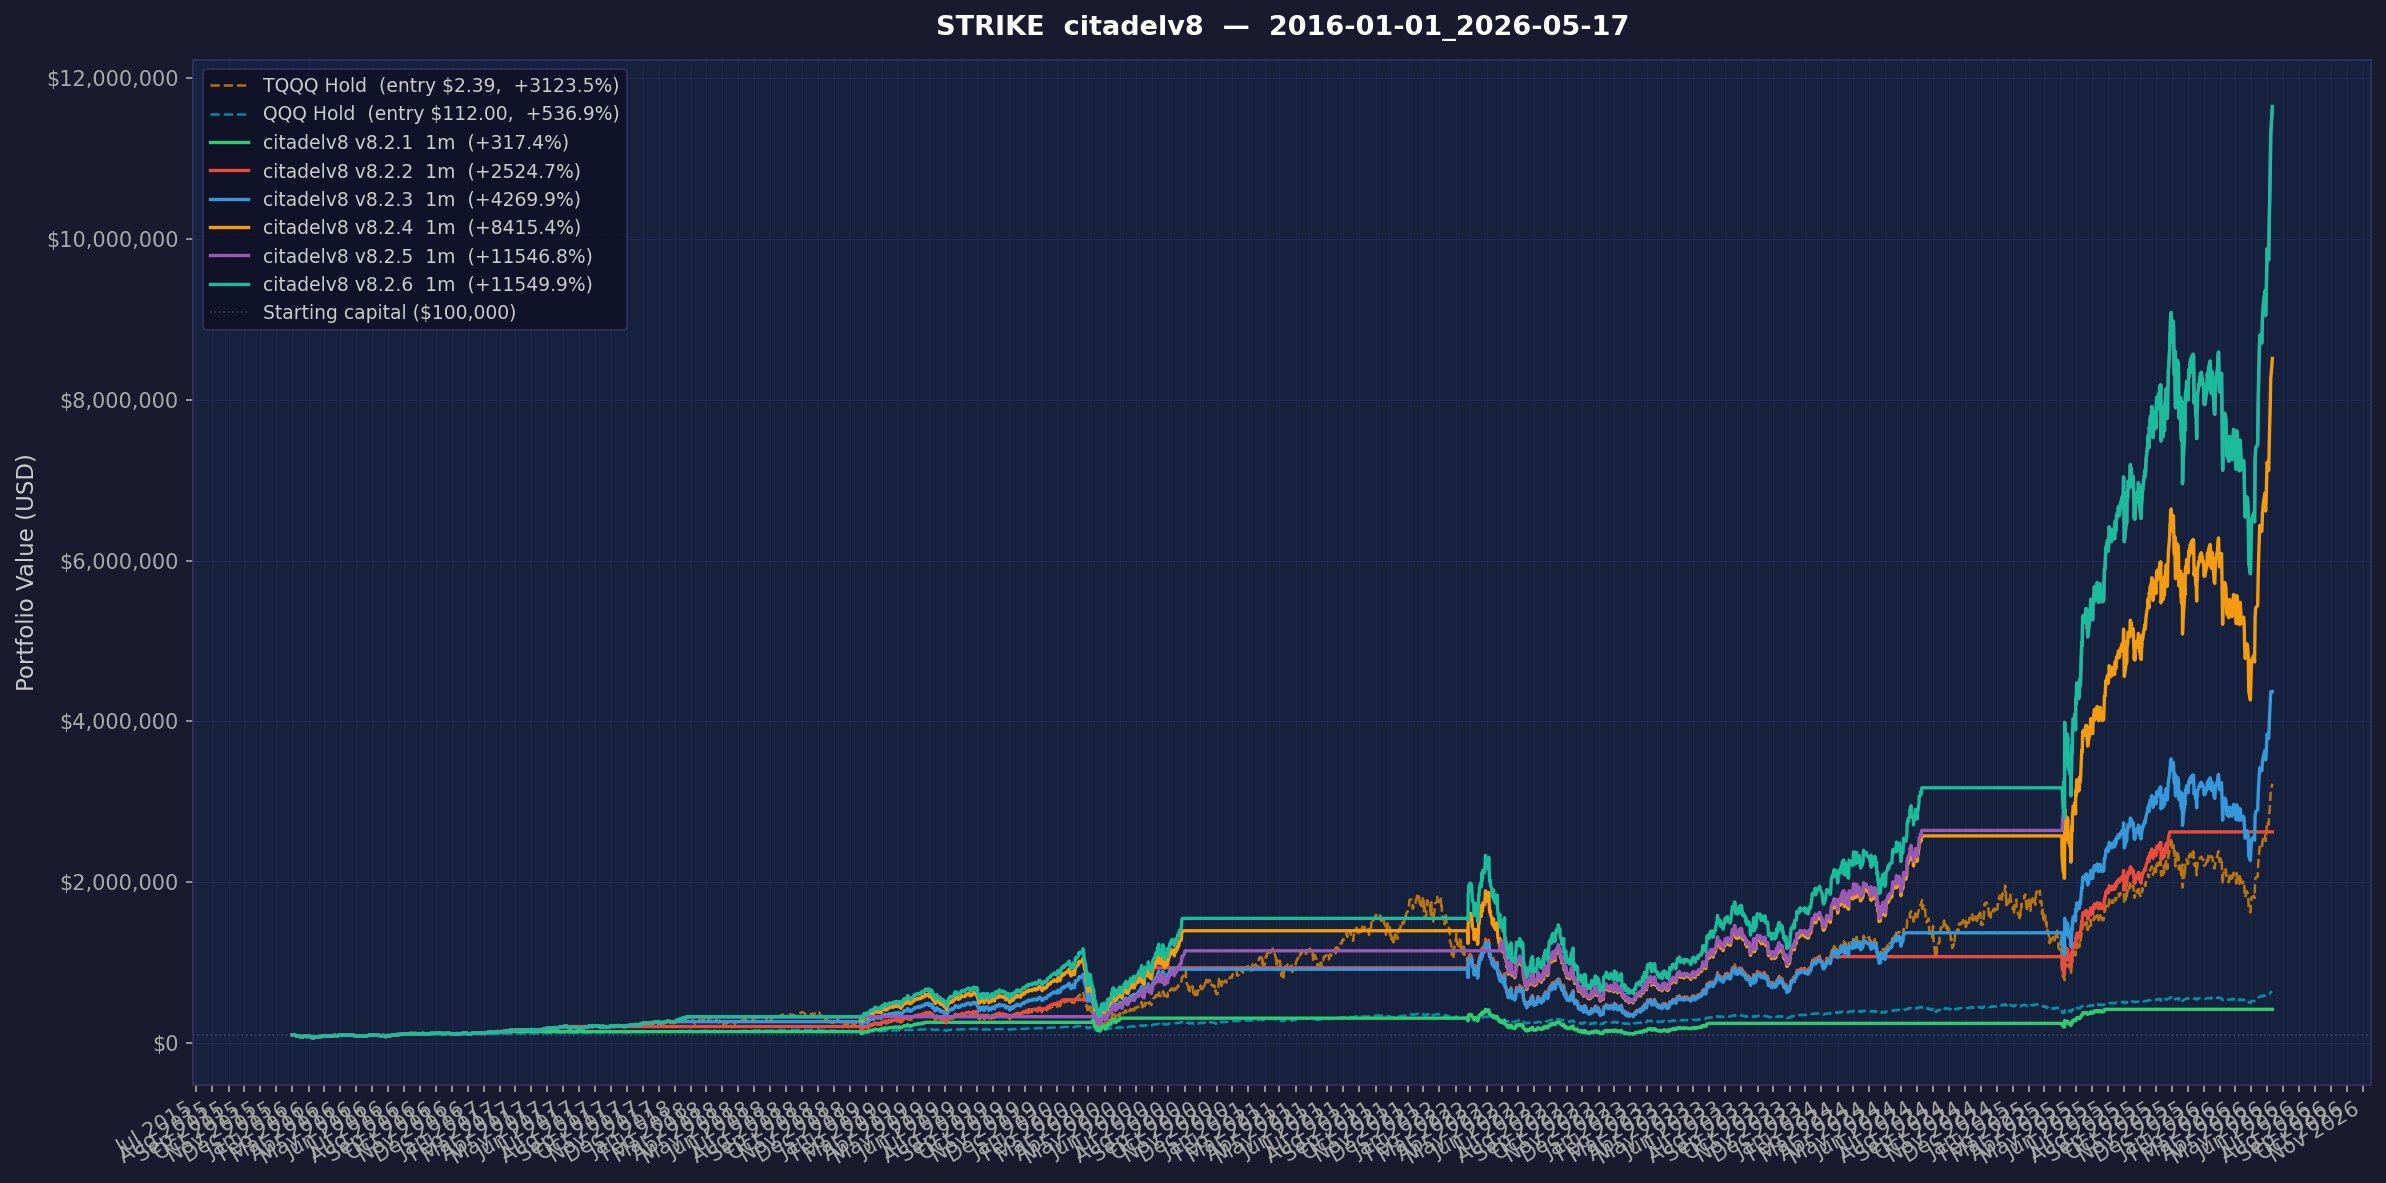Click the $4,000,000 y-axis label

[x=120, y=721]
